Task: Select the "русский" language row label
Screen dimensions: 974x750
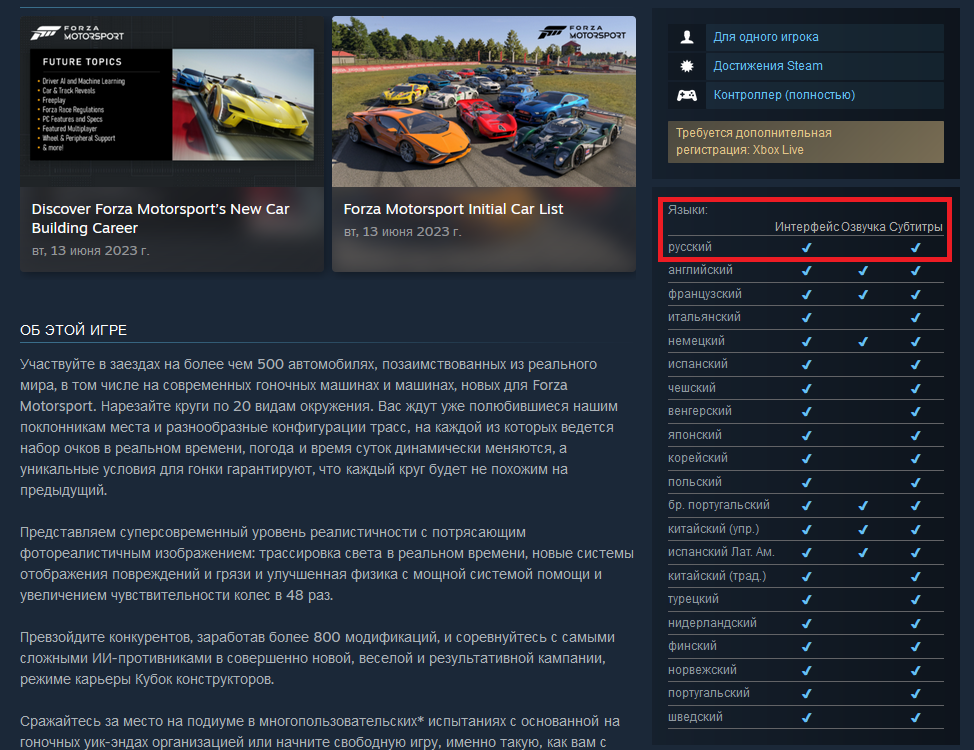Action: 690,247
